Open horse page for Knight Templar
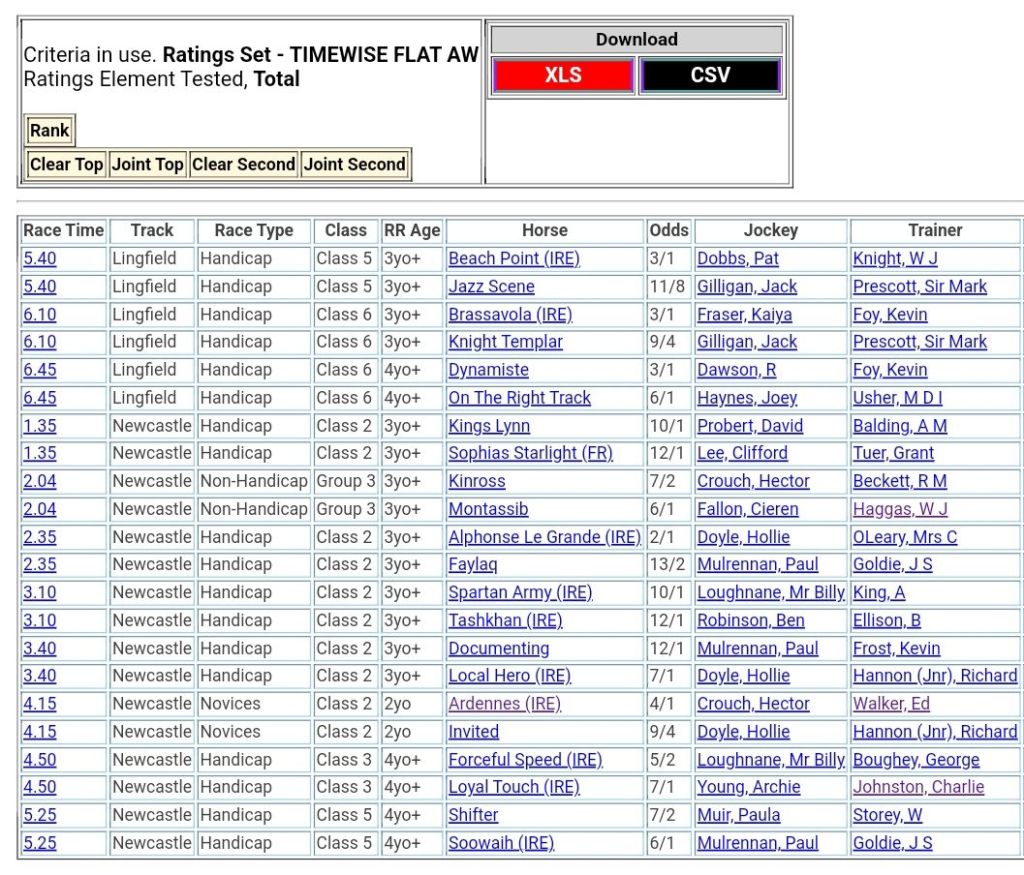Screen dimensions: 1024x875 coord(505,342)
